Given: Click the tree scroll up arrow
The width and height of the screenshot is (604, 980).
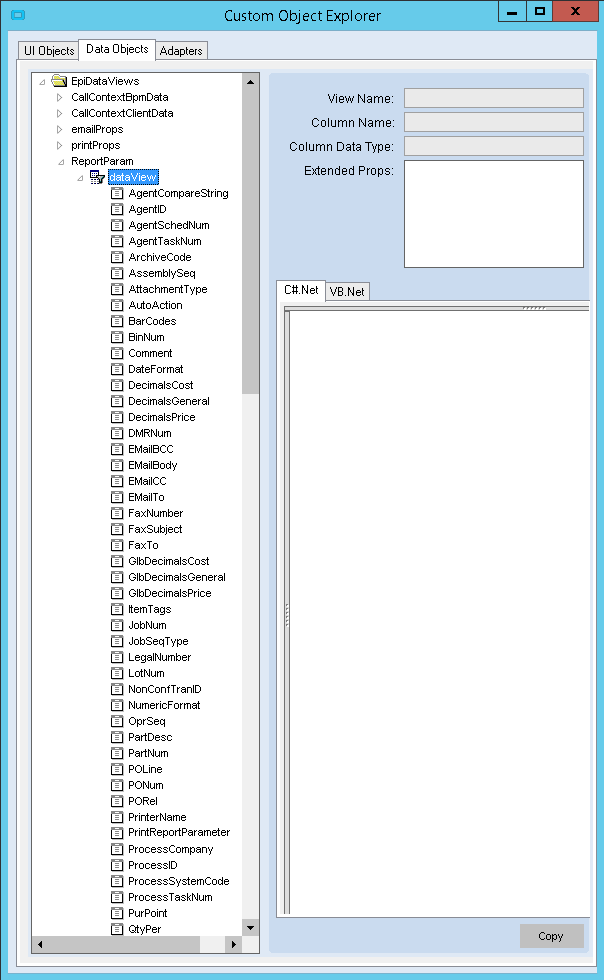Looking at the screenshot, I should tap(250, 81).
